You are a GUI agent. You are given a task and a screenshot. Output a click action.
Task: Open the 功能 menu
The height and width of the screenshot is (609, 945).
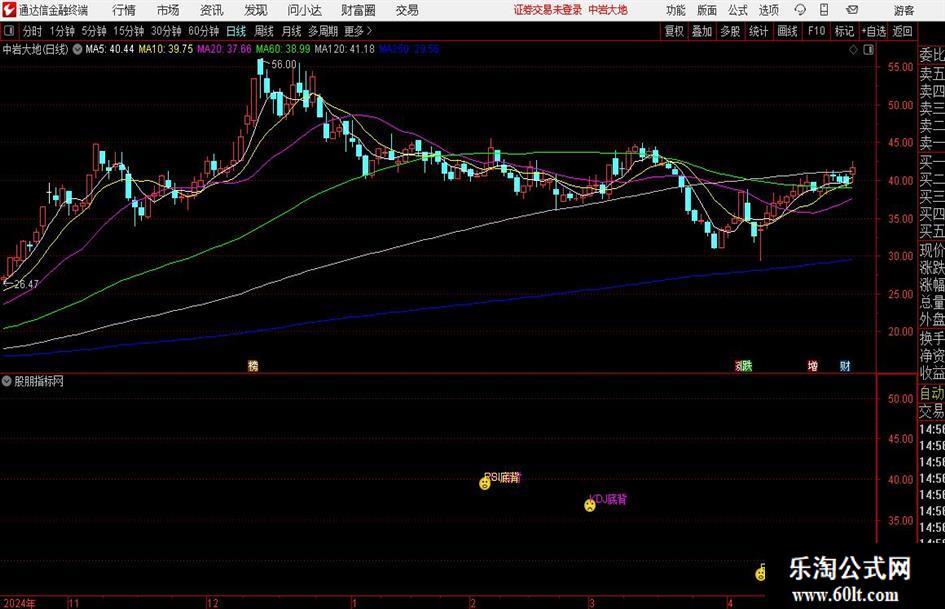point(676,10)
